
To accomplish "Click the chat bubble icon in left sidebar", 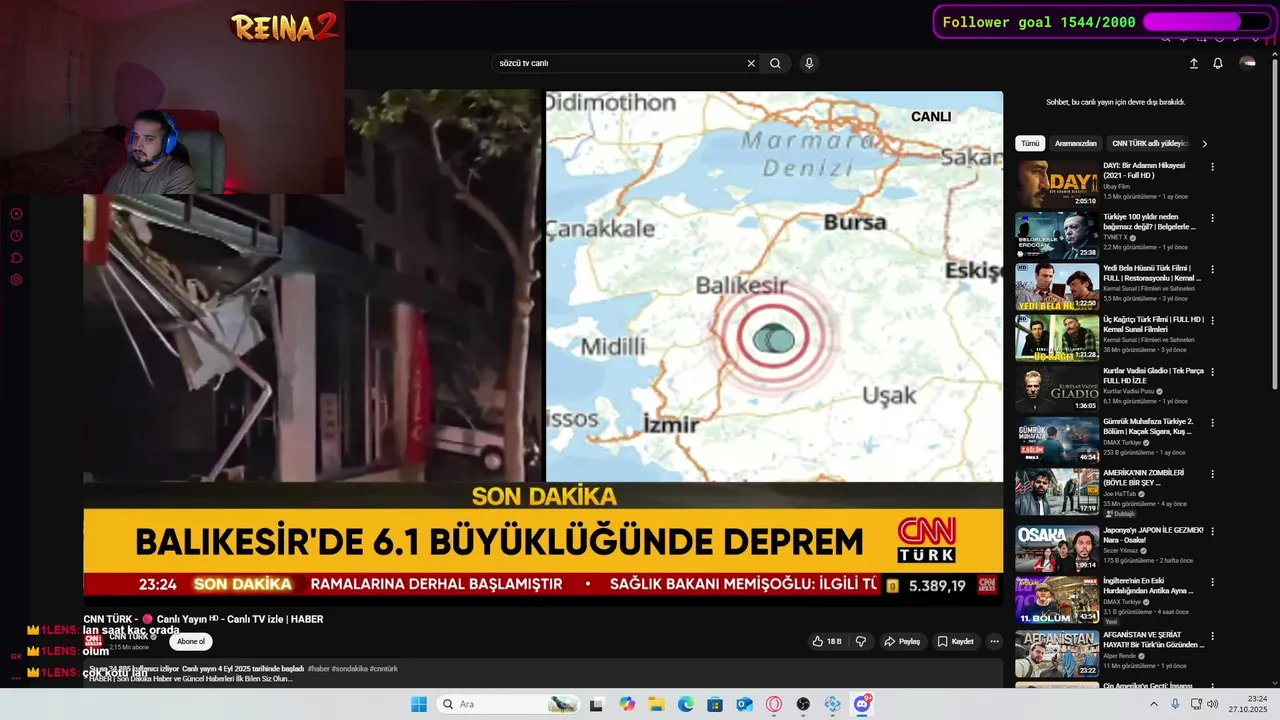I will tap(16, 258).
